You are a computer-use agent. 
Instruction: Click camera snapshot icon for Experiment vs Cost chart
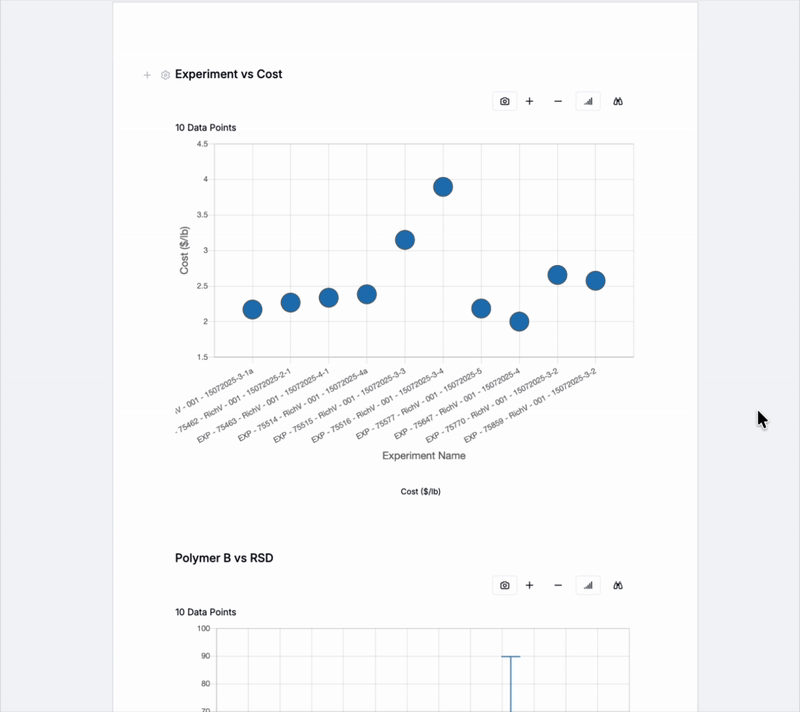point(505,101)
